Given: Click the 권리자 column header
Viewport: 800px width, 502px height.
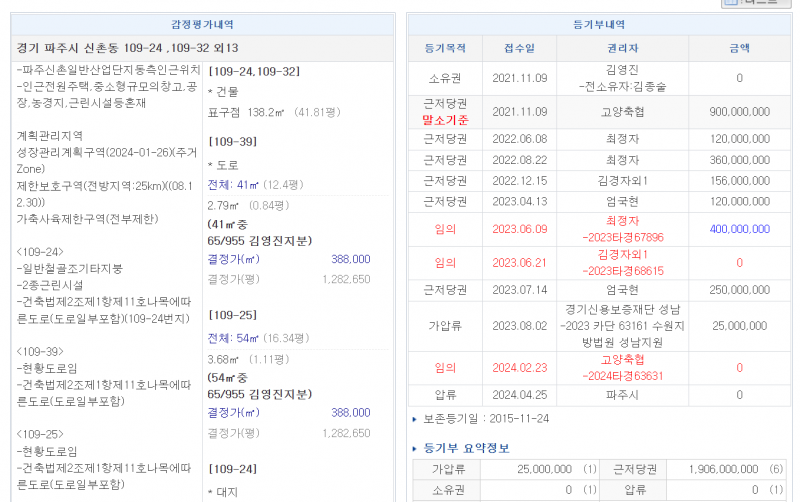Looking at the screenshot, I should tap(624, 47).
